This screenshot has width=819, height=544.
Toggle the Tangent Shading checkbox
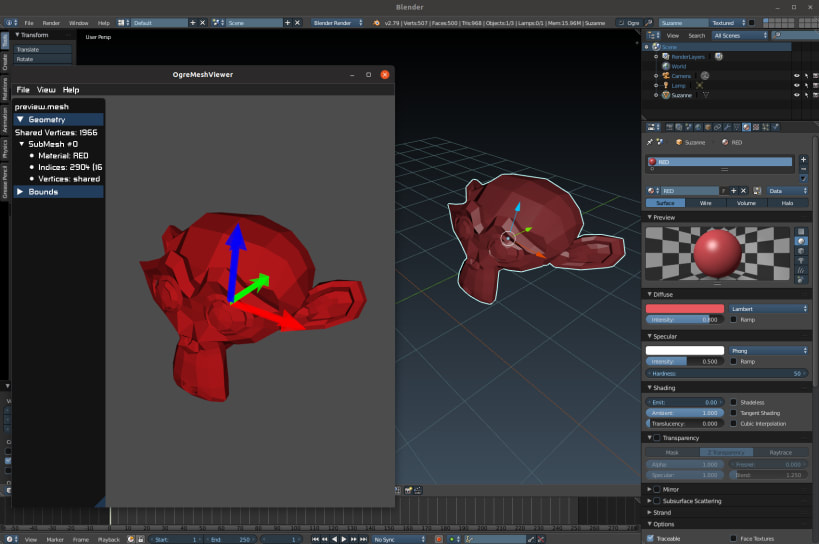click(734, 412)
